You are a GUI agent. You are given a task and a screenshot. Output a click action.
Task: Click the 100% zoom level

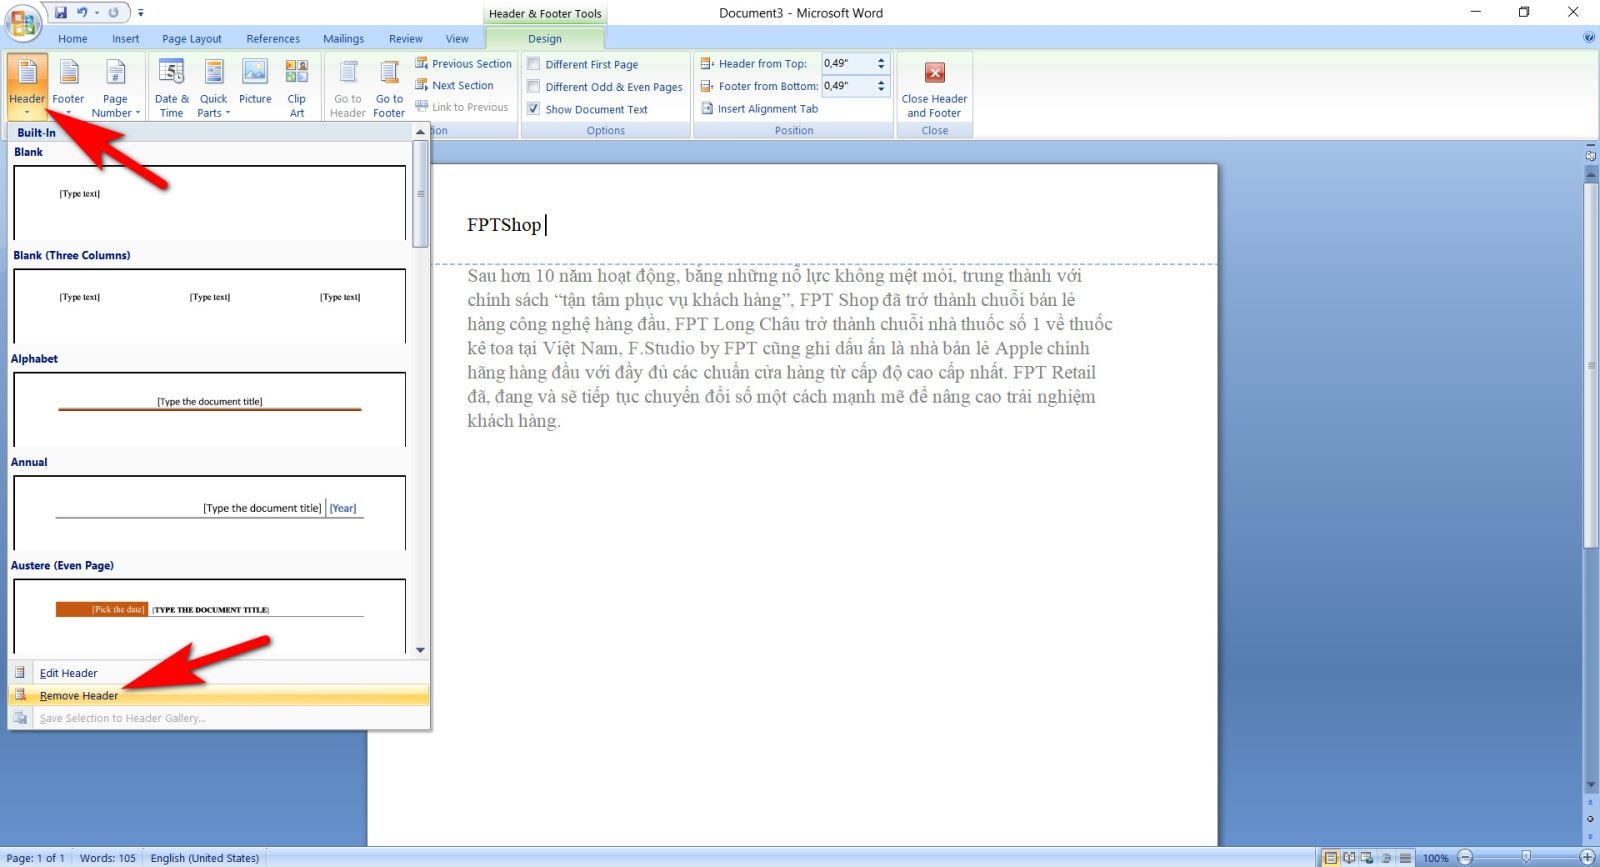click(1436, 858)
